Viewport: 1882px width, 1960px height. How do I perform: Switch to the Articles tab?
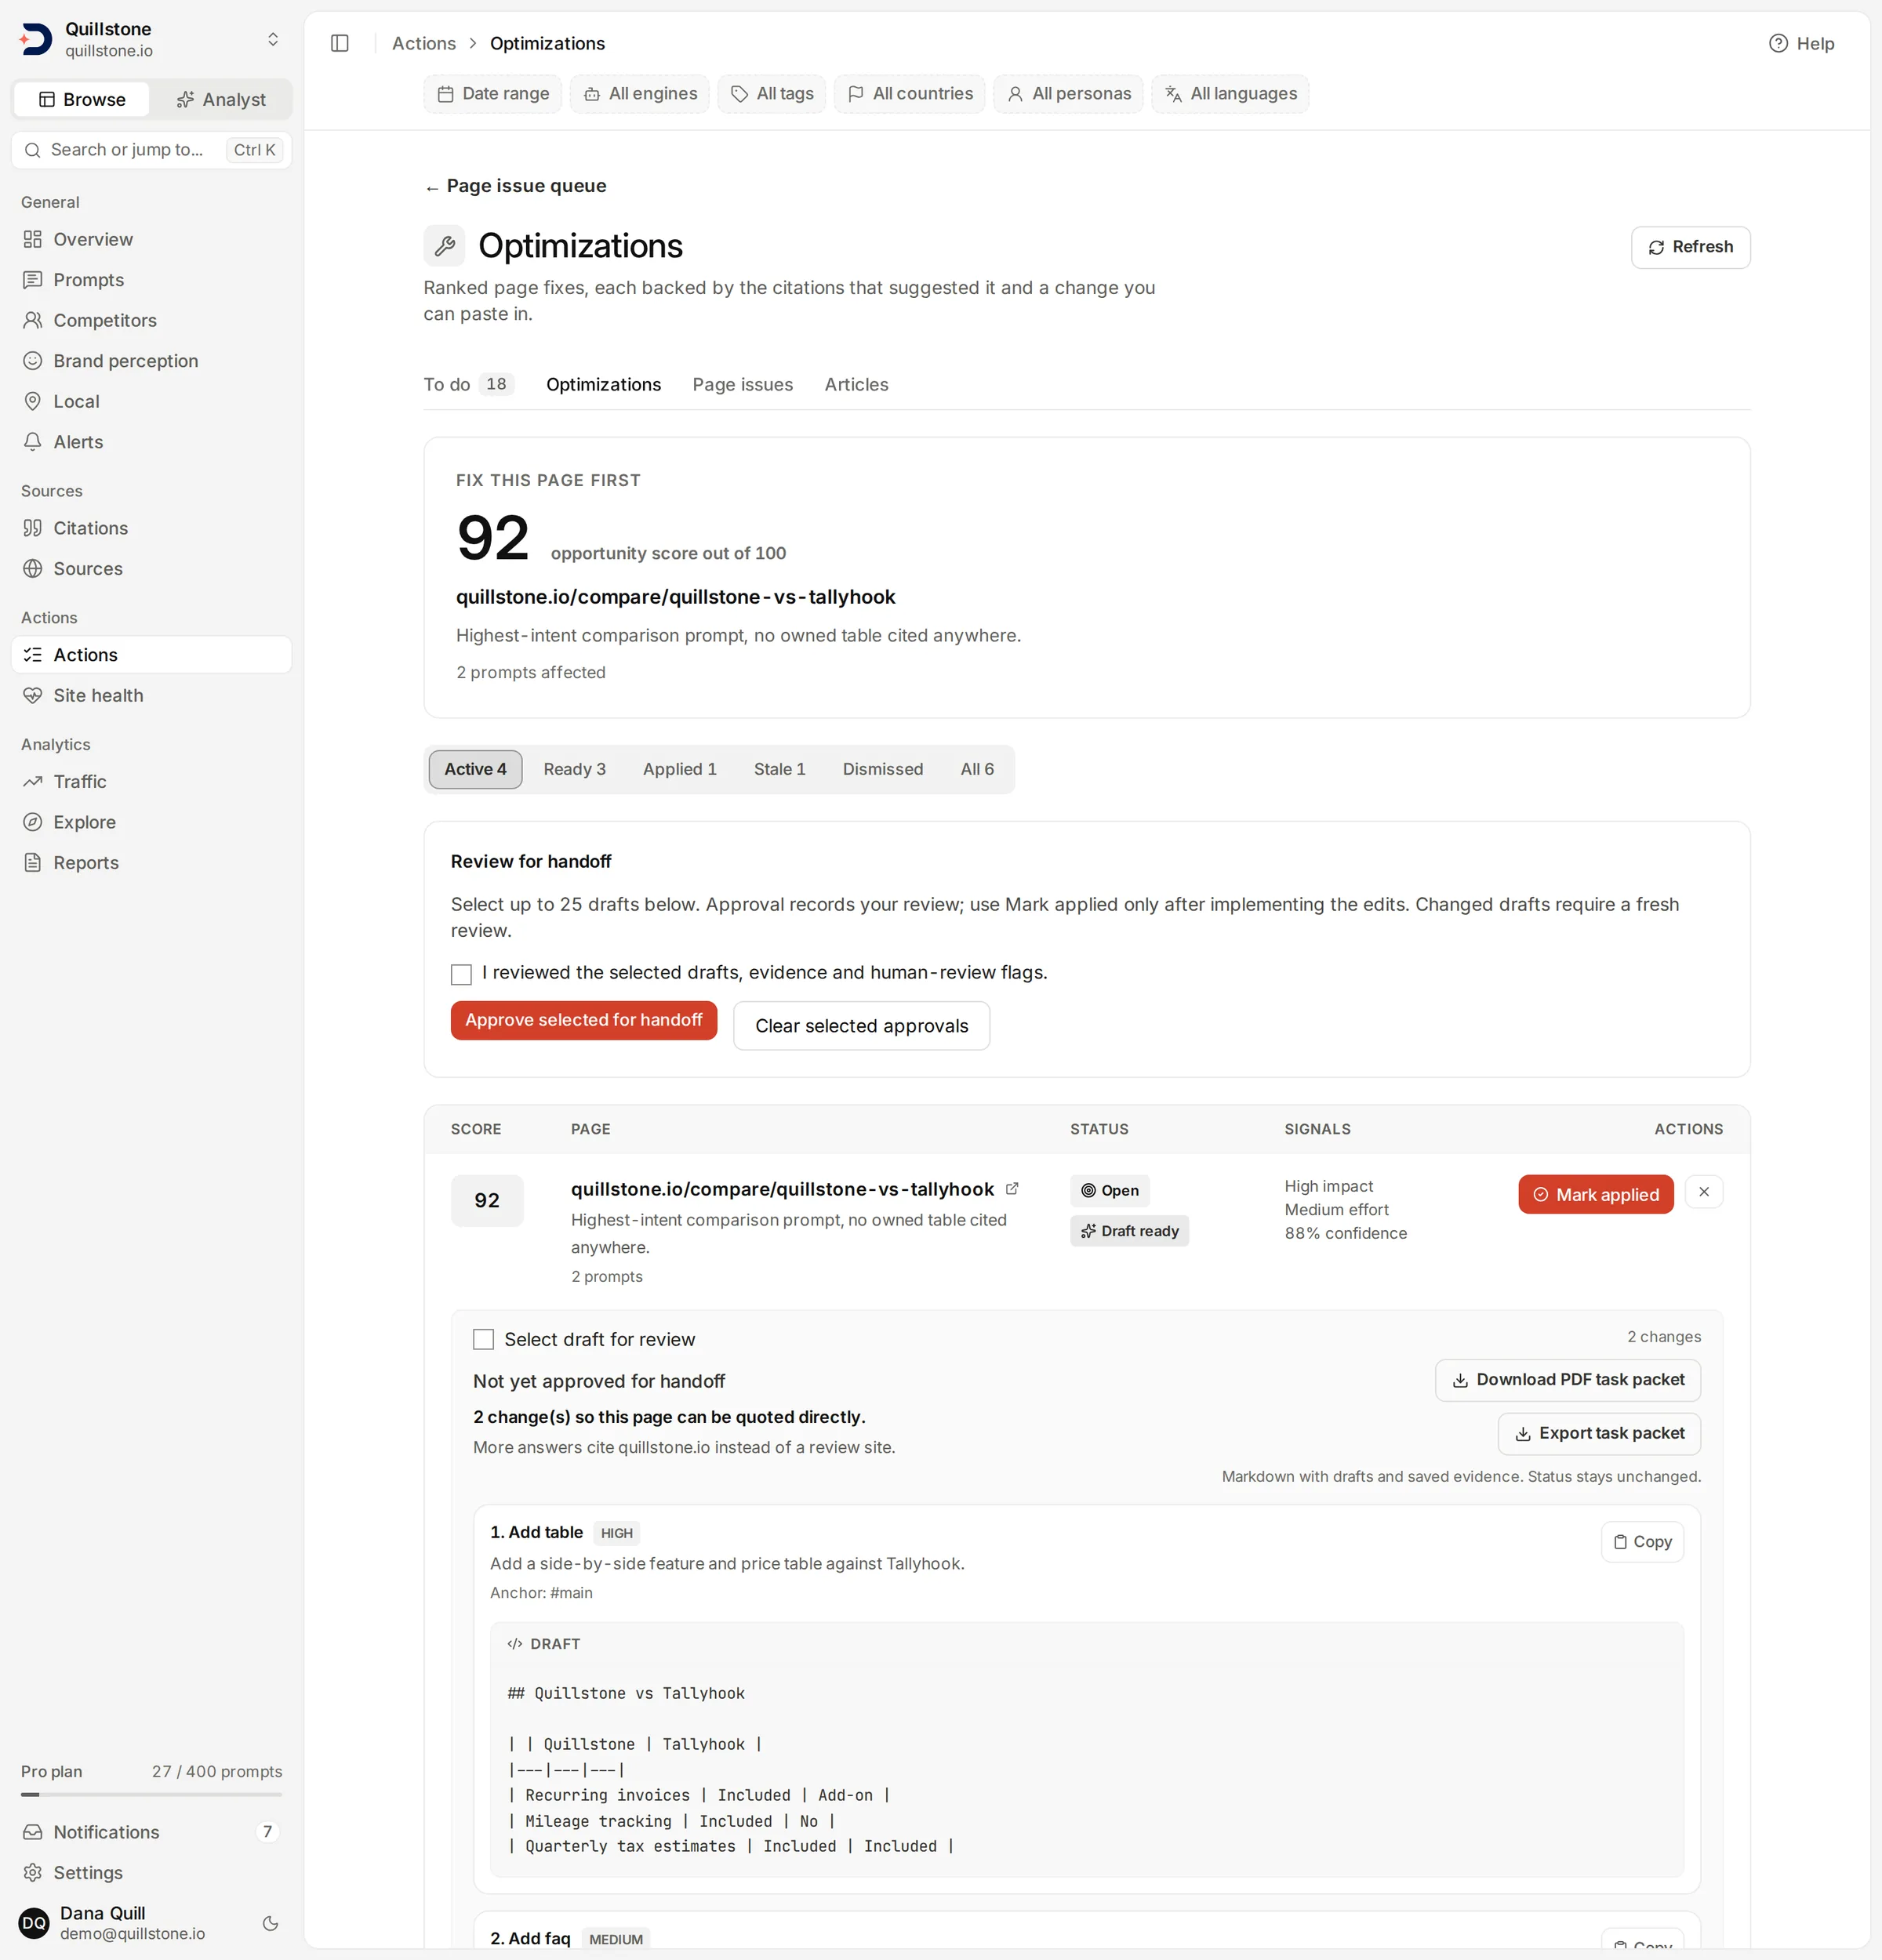(x=857, y=384)
